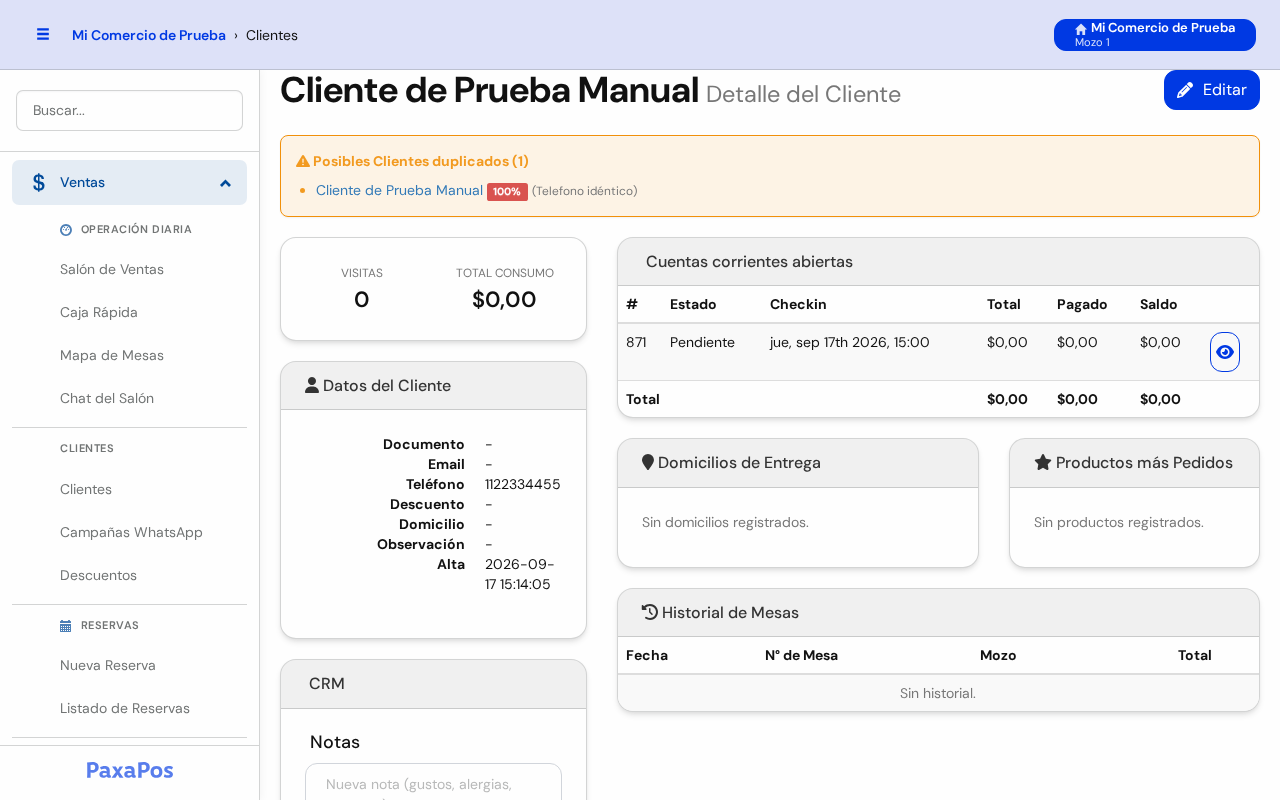Open Campañas WhatsApp
Screen dimensions: 1280x800
[x=131, y=532]
